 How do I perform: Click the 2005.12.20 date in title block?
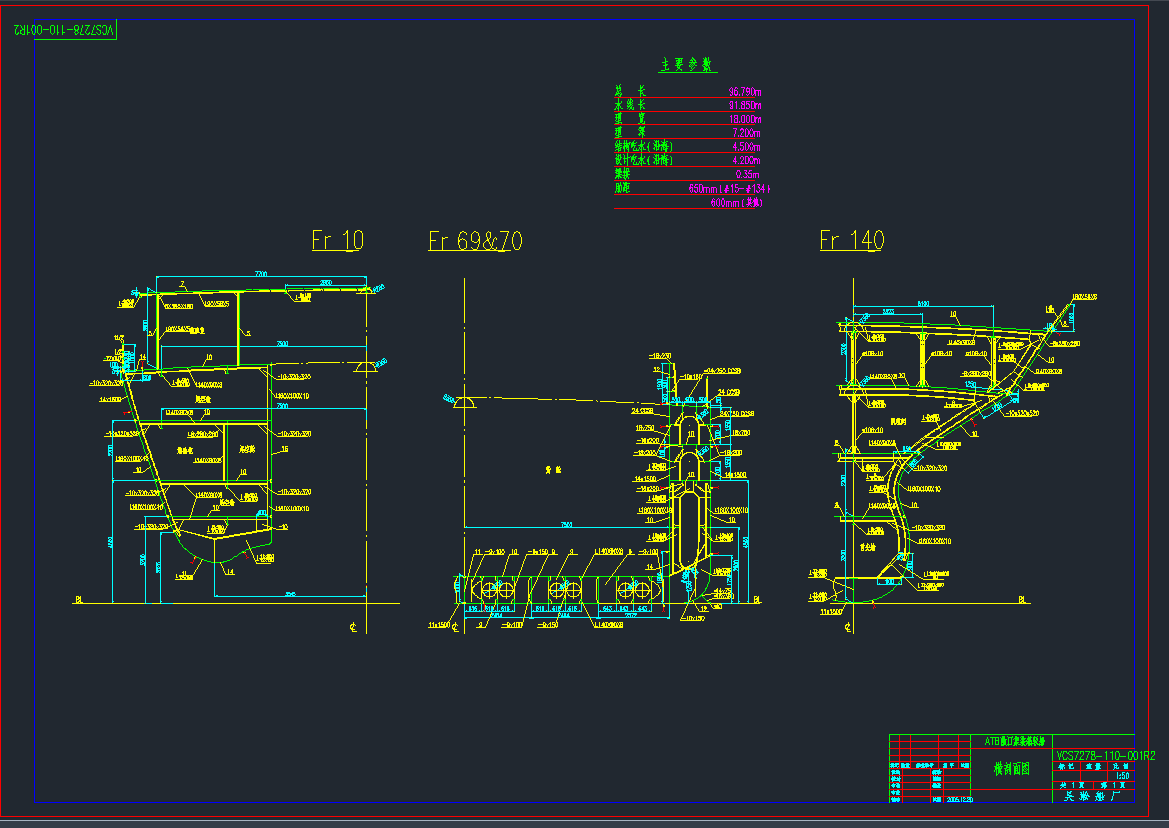(x=960, y=799)
